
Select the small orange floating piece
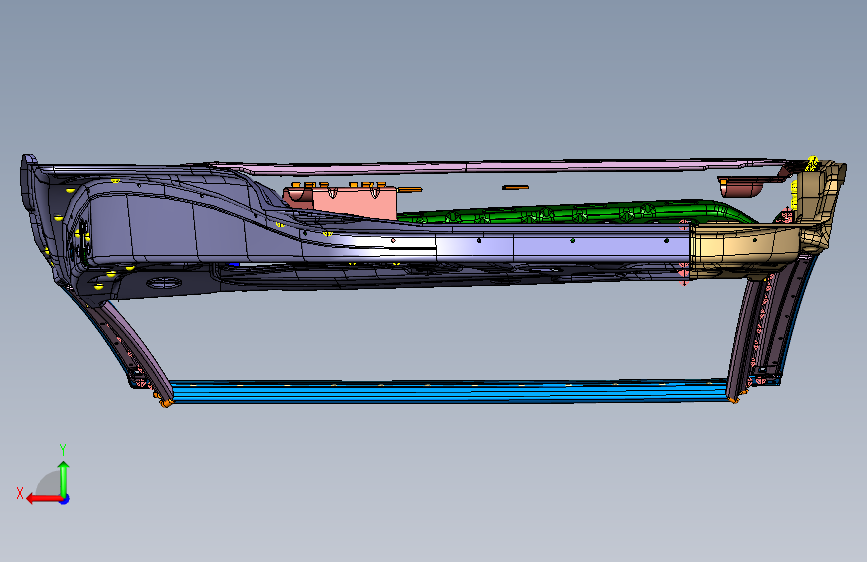(515, 188)
